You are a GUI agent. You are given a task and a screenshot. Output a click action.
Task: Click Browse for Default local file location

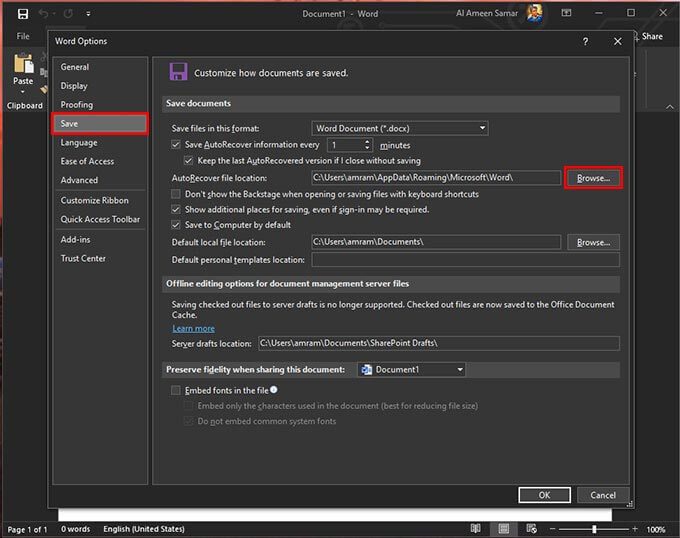click(593, 242)
